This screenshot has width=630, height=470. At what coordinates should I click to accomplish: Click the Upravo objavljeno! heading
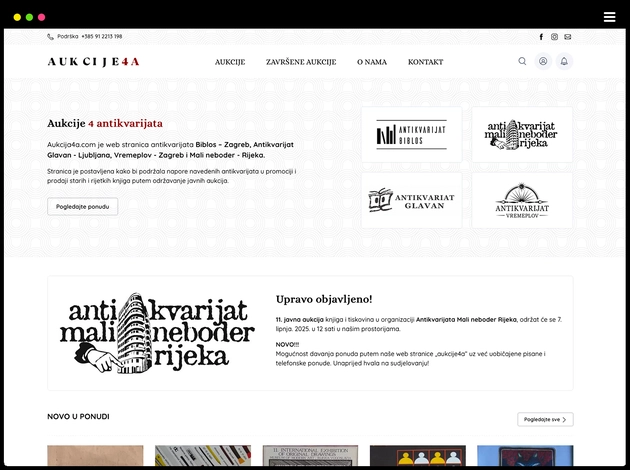[324, 299]
